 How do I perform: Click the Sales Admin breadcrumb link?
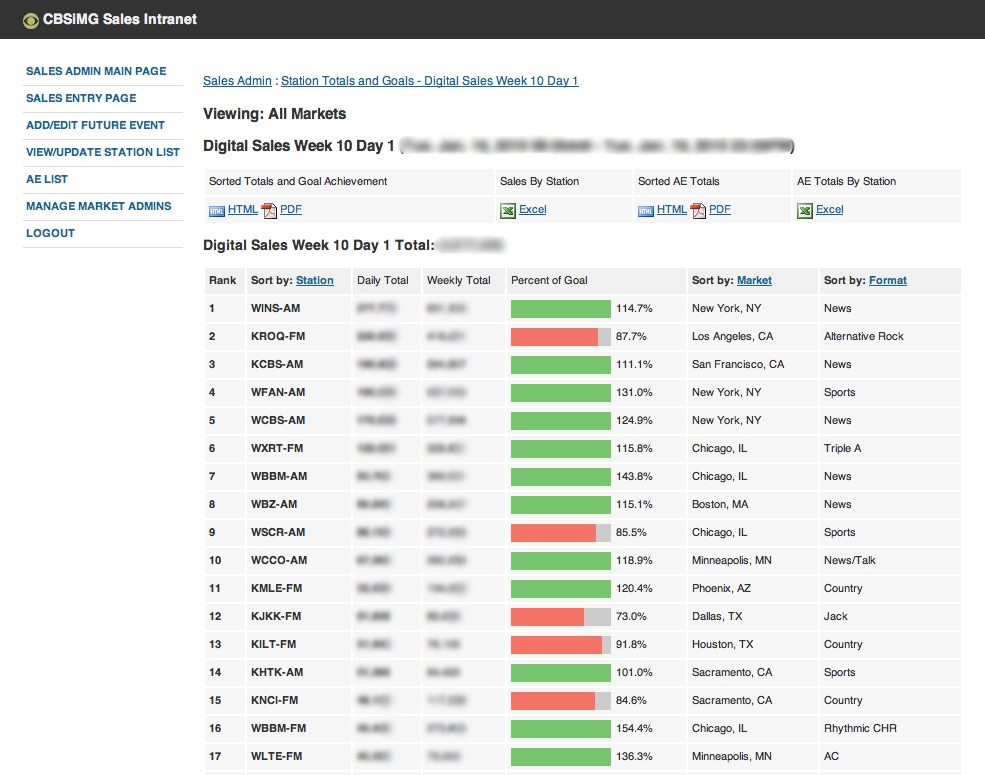coord(237,81)
